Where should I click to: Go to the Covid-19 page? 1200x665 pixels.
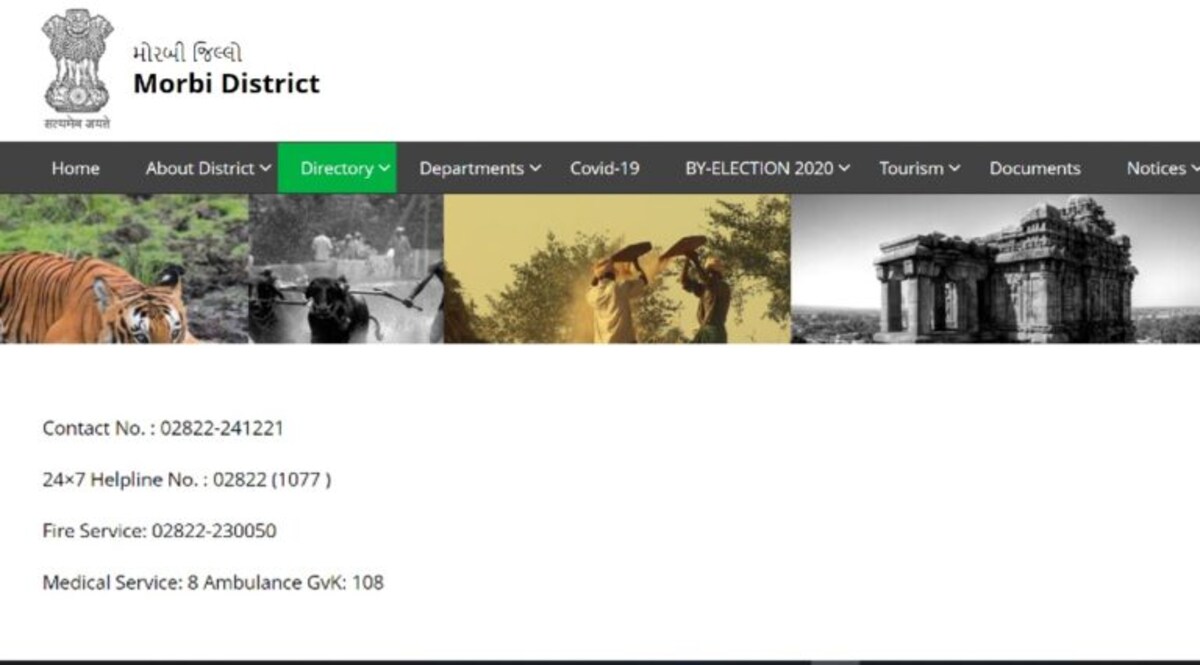604,168
